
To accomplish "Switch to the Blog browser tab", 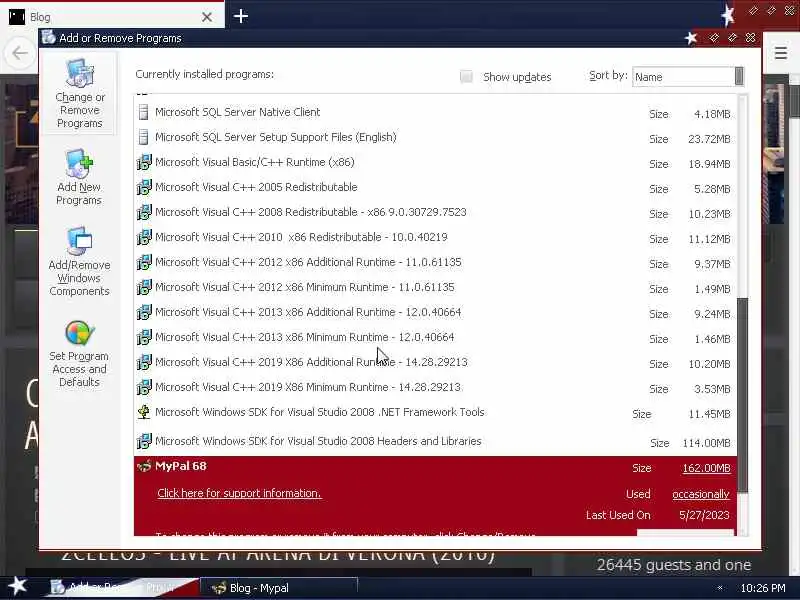I will pos(112,17).
